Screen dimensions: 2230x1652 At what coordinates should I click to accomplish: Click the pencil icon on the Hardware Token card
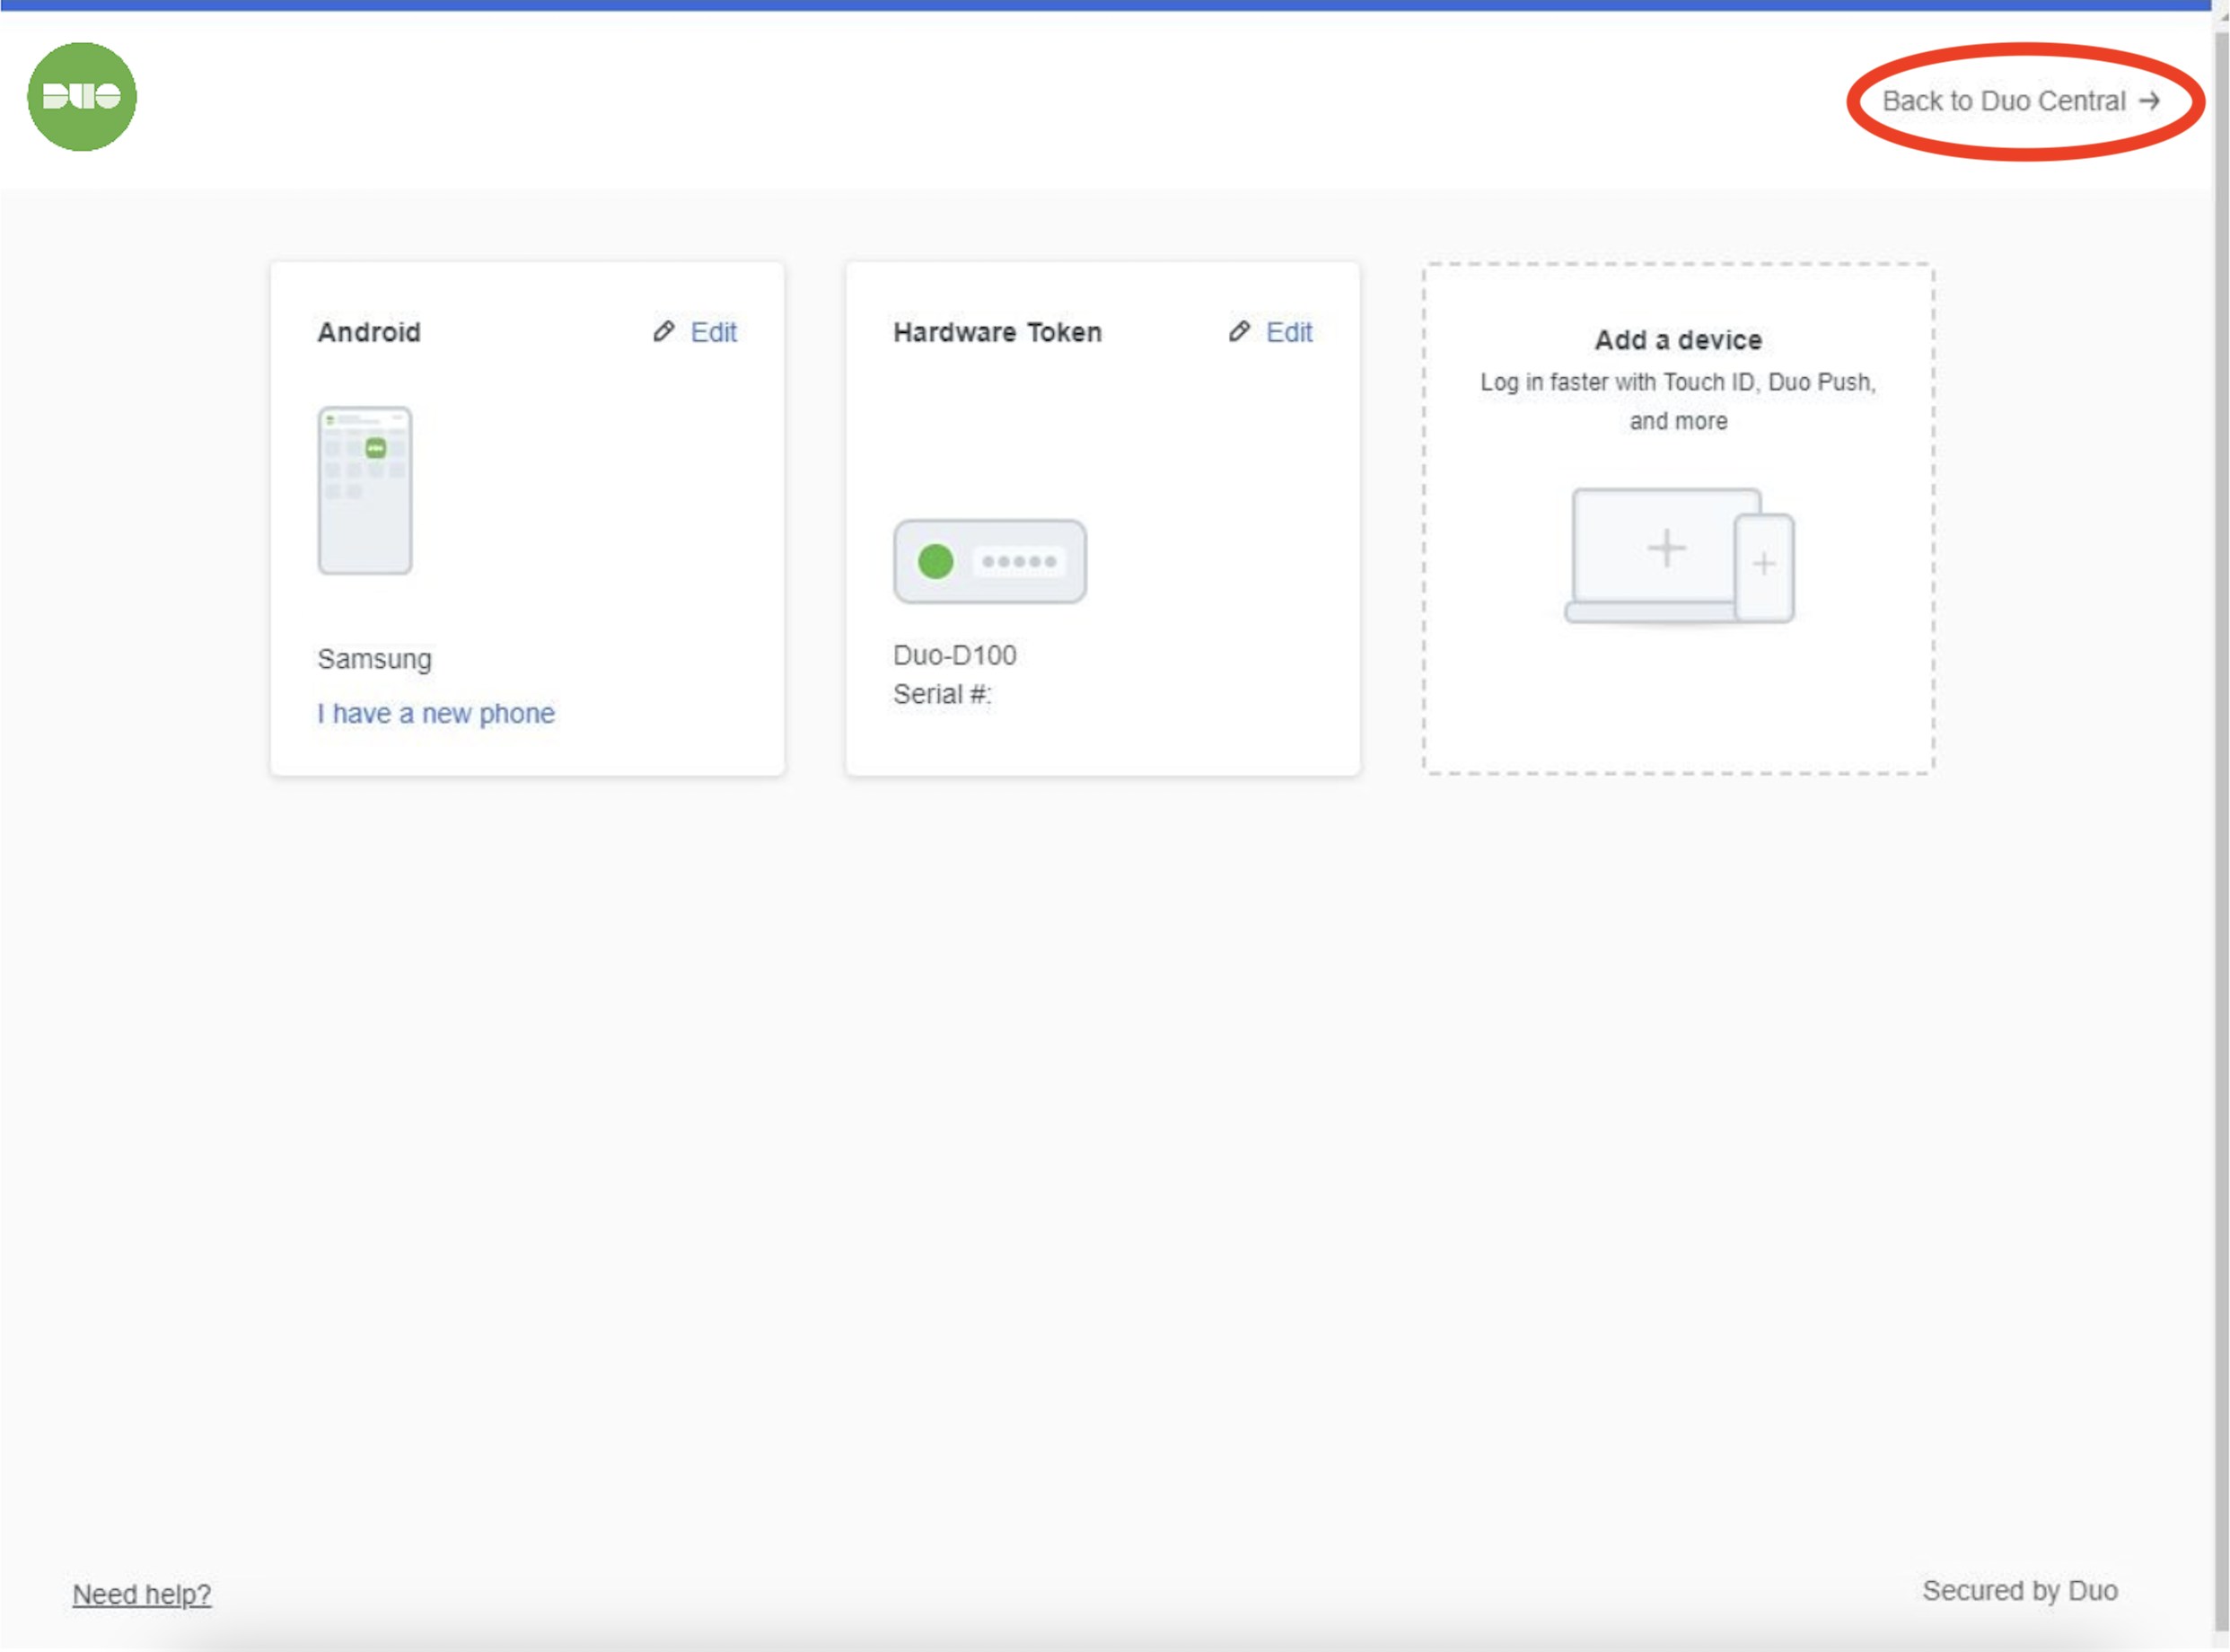click(1239, 332)
